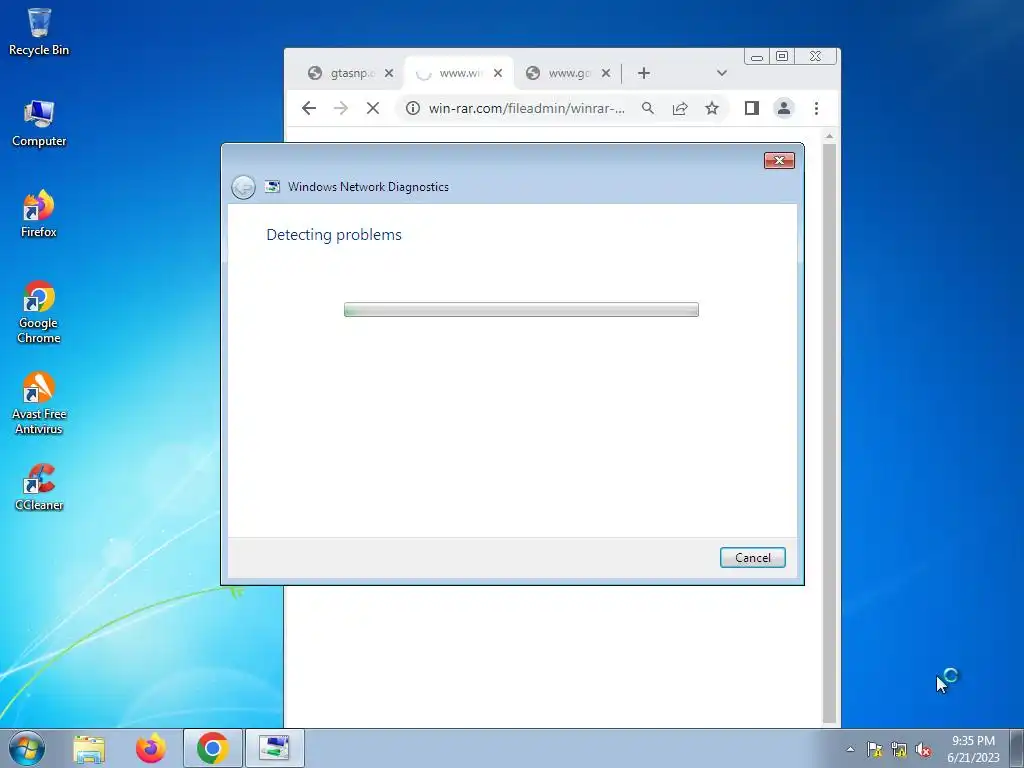The width and height of the screenshot is (1024, 768).
Task: View site information icon in address bar
Action: coord(413,108)
